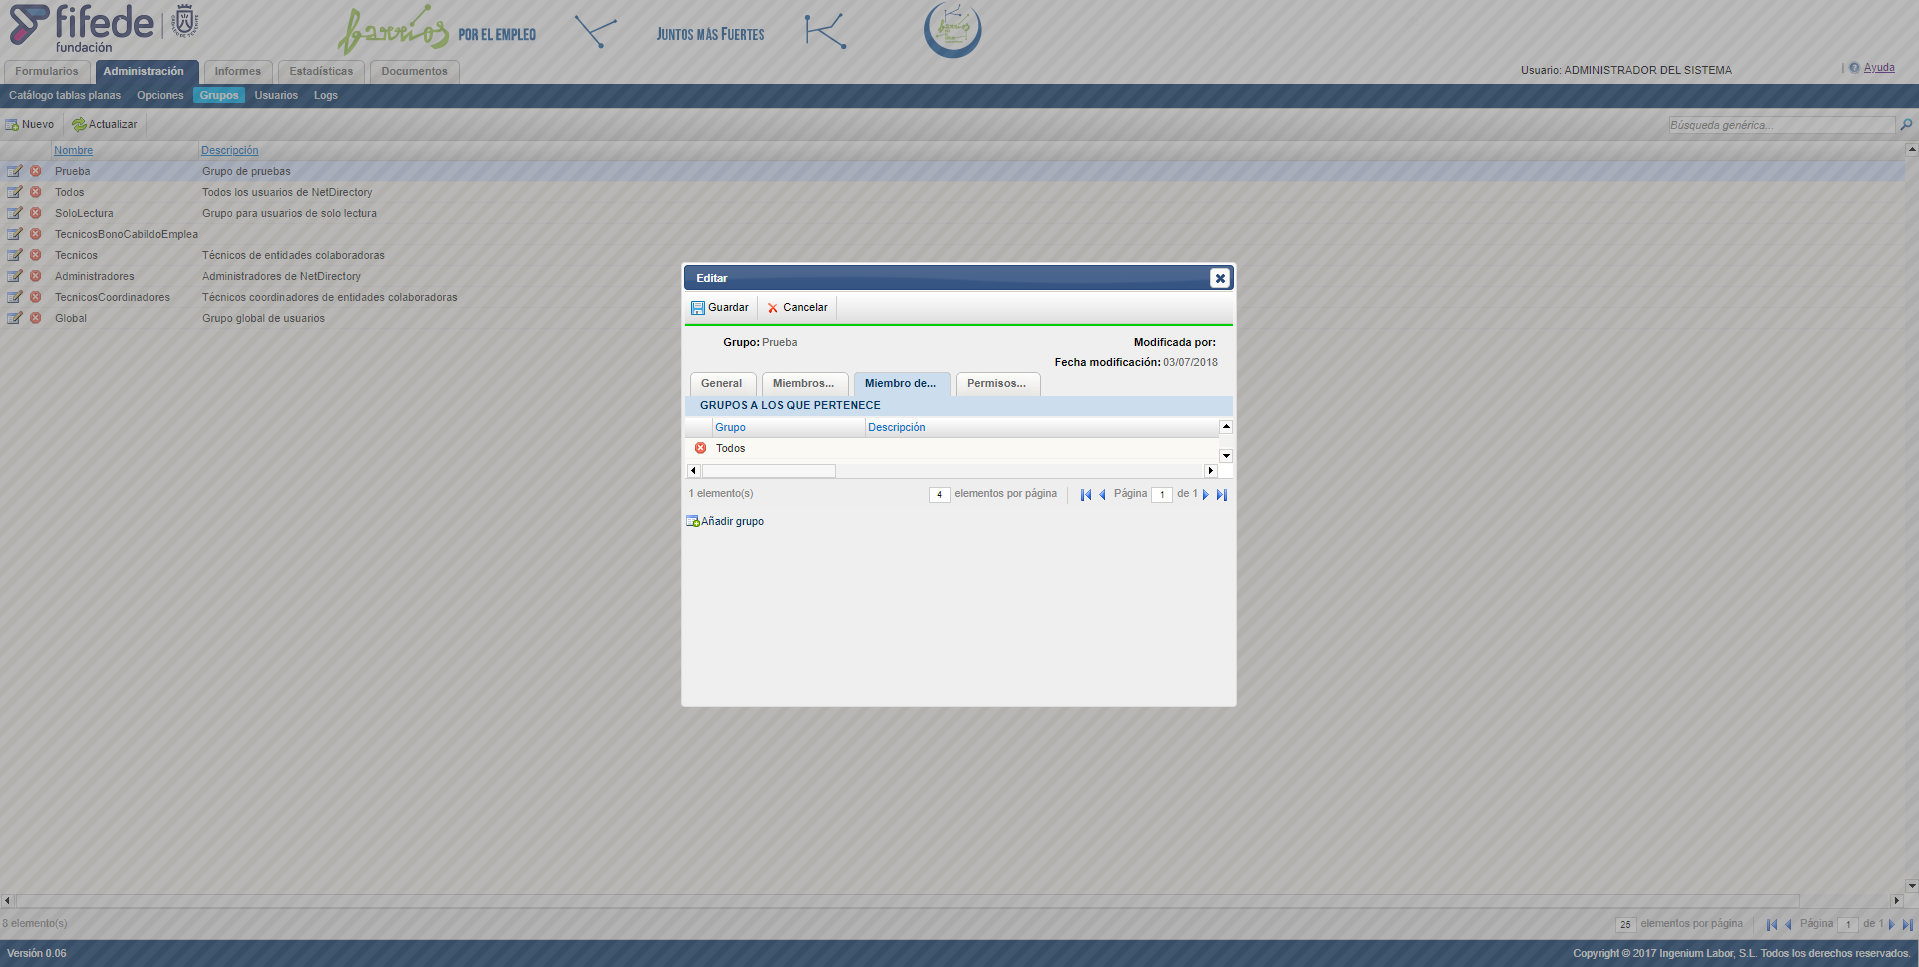Image resolution: width=1919 pixels, height=967 pixels.
Task: Select the General tab in the dialog
Action: (722, 384)
